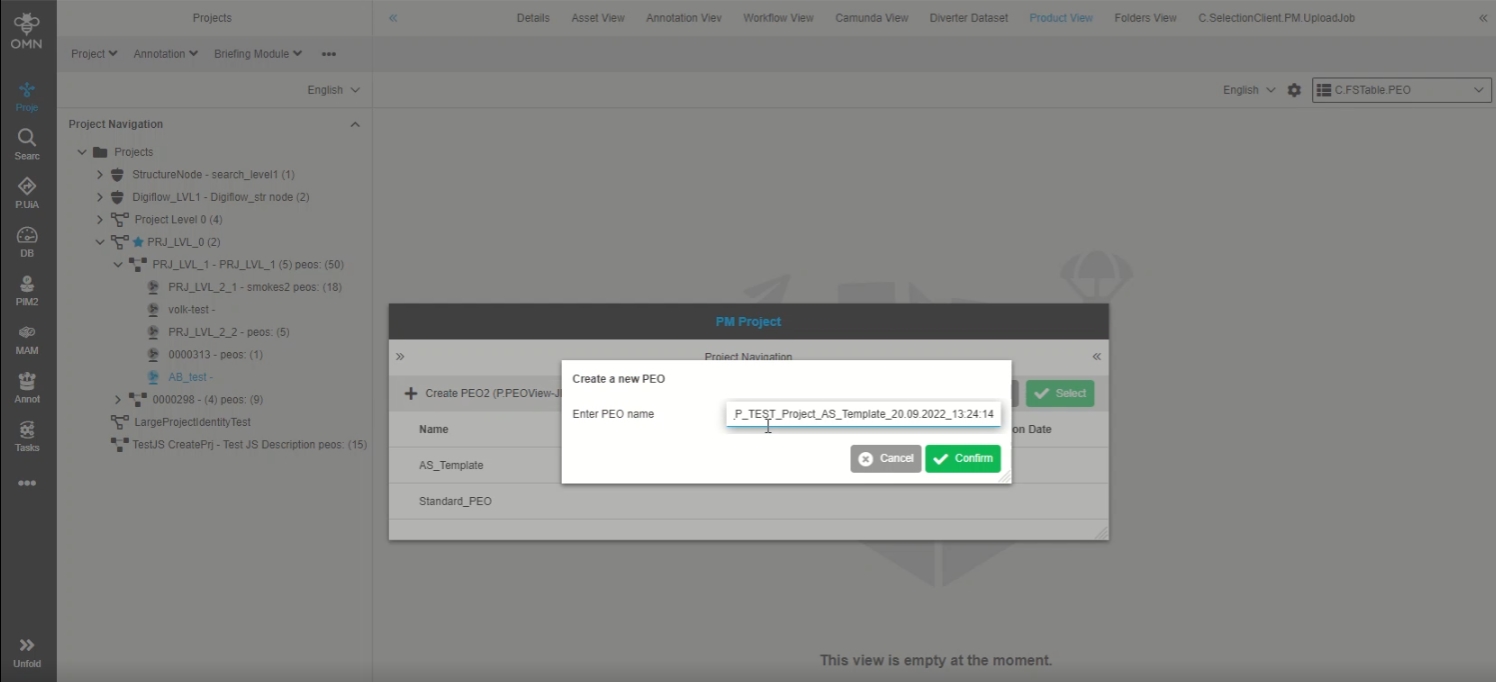Open the Annotation dropdown menu
This screenshot has height=682, width=1496.
pyautogui.click(x=166, y=54)
